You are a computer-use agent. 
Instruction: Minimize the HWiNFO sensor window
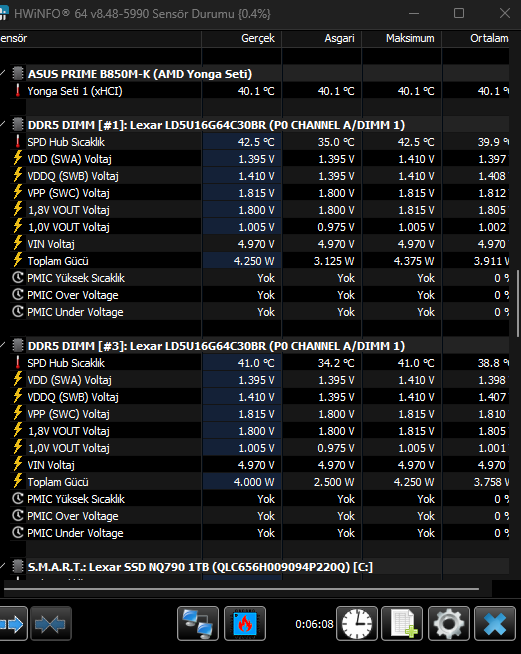pyautogui.click(x=414, y=13)
